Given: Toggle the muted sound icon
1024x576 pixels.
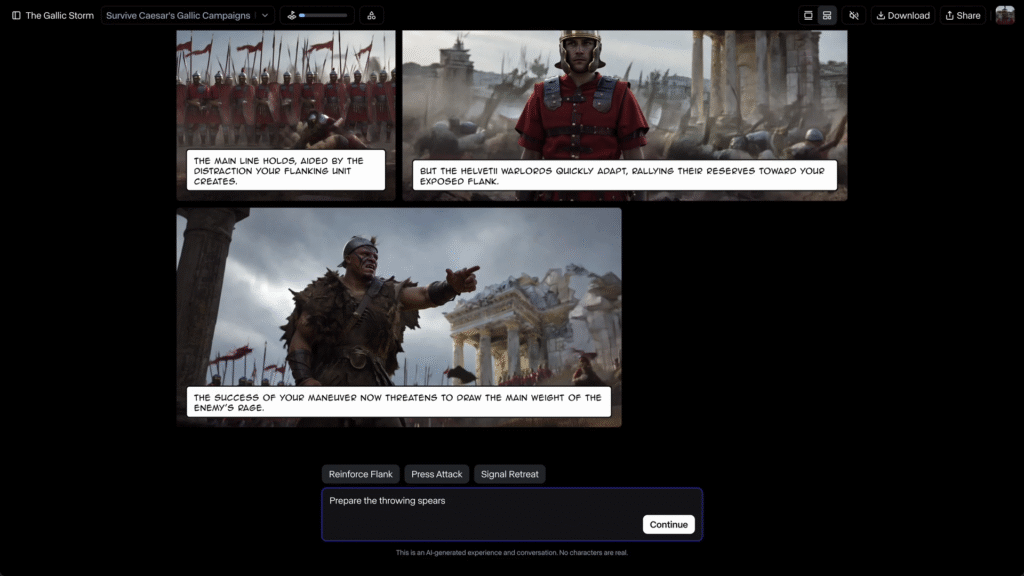Looking at the screenshot, I should (854, 16).
